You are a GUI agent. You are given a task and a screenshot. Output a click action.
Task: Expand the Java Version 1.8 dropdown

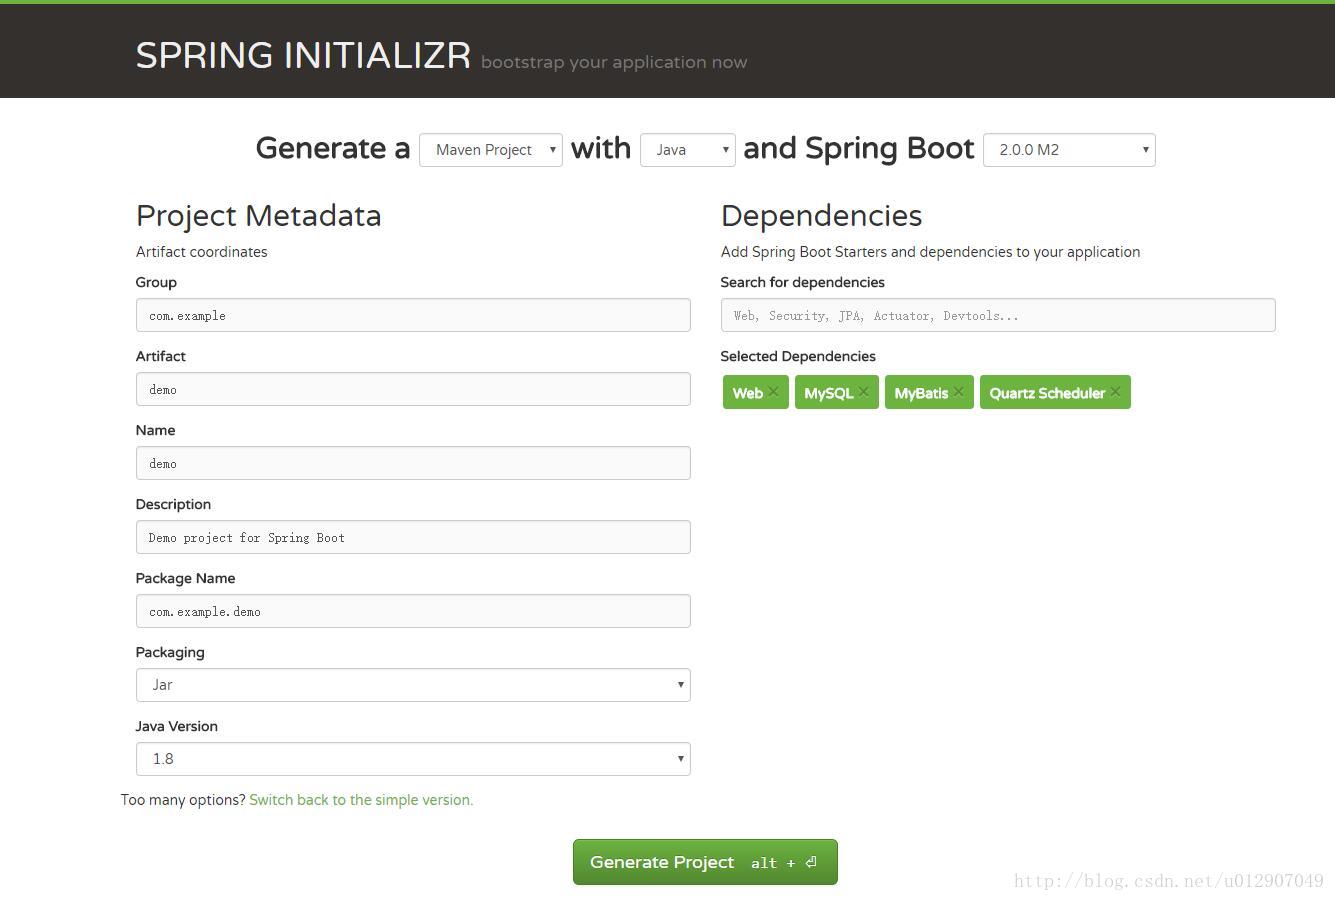[x=413, y=759]
